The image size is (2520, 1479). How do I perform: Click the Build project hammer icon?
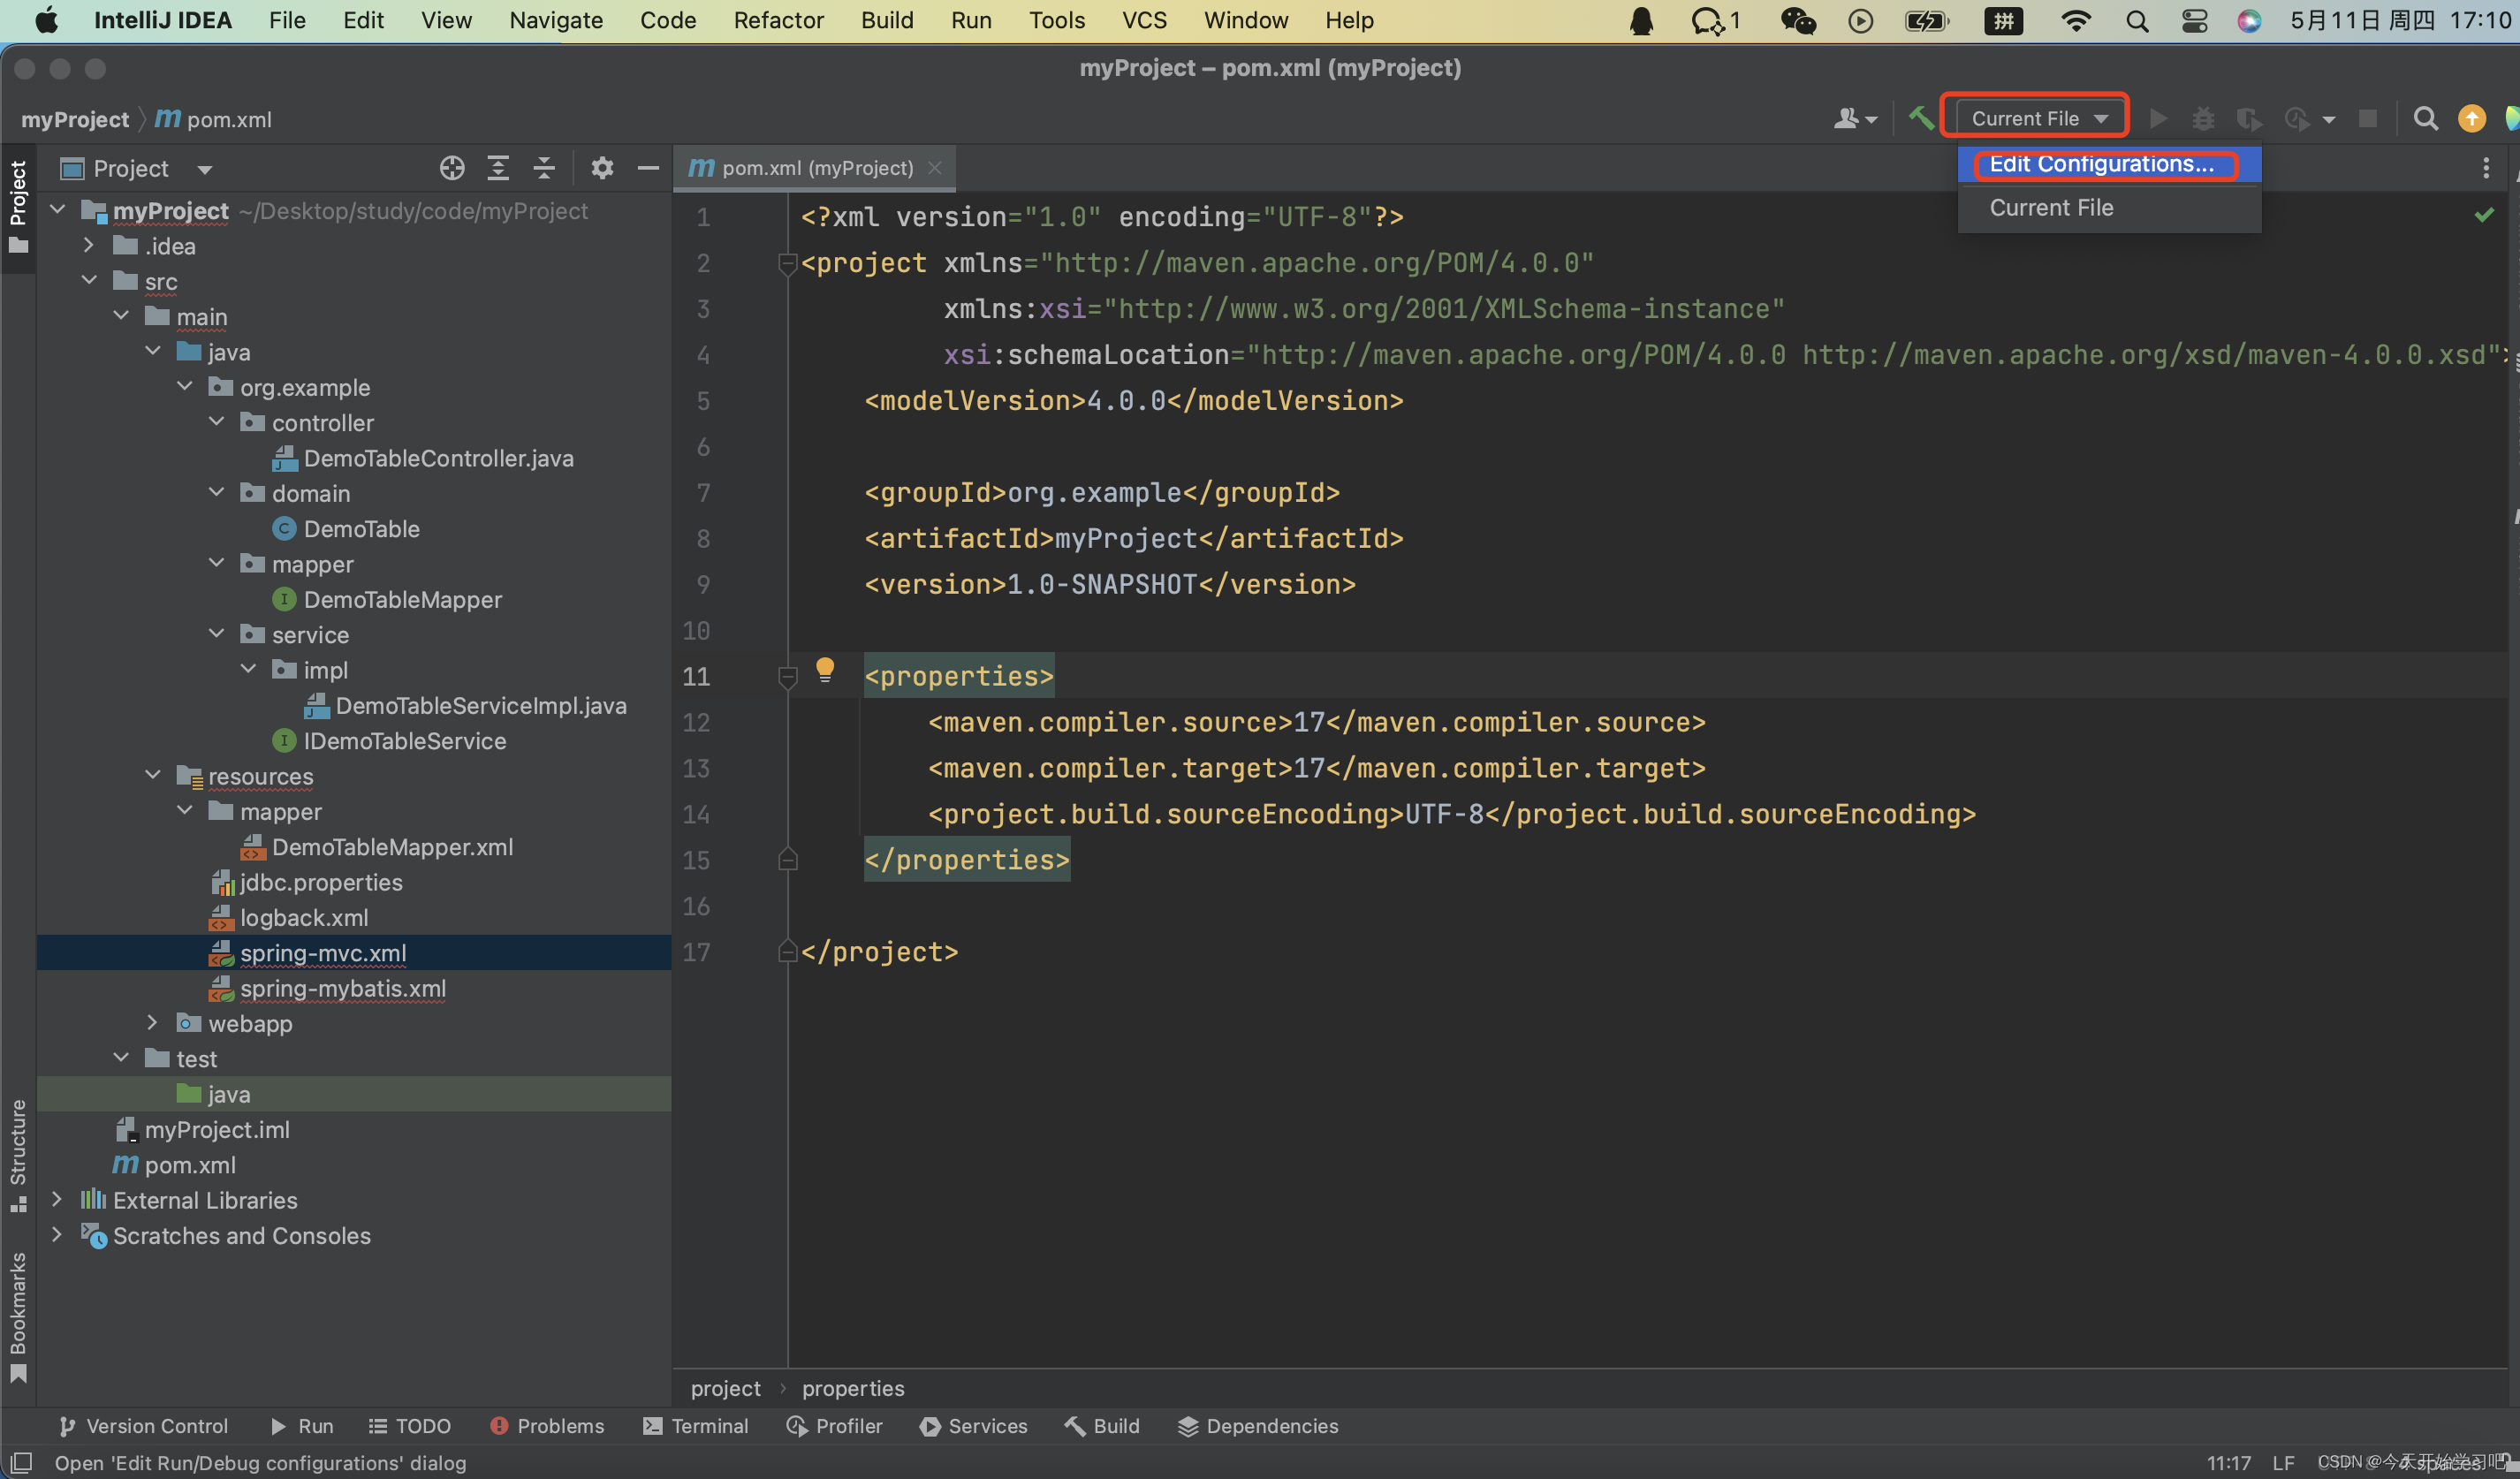(x=1920, y=118)
